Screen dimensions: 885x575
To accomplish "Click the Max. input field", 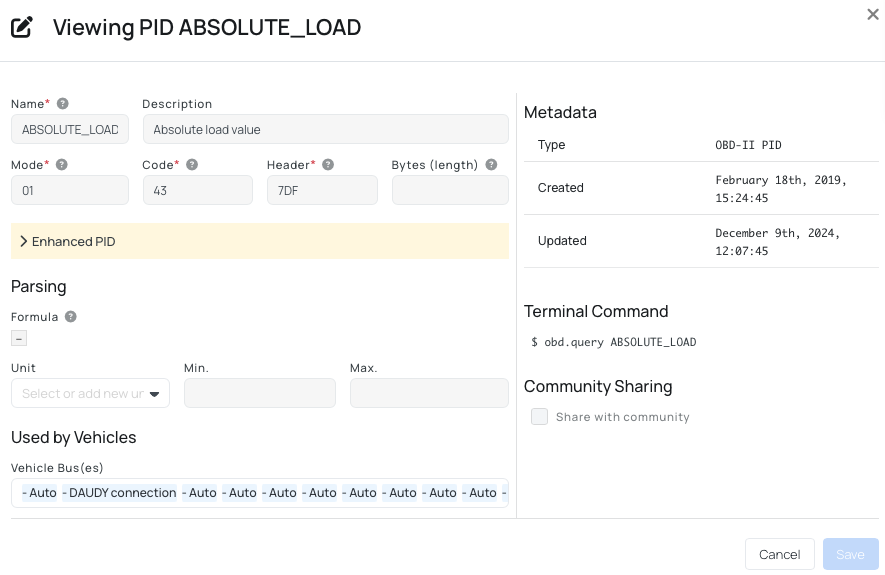I will click(429, 393).
